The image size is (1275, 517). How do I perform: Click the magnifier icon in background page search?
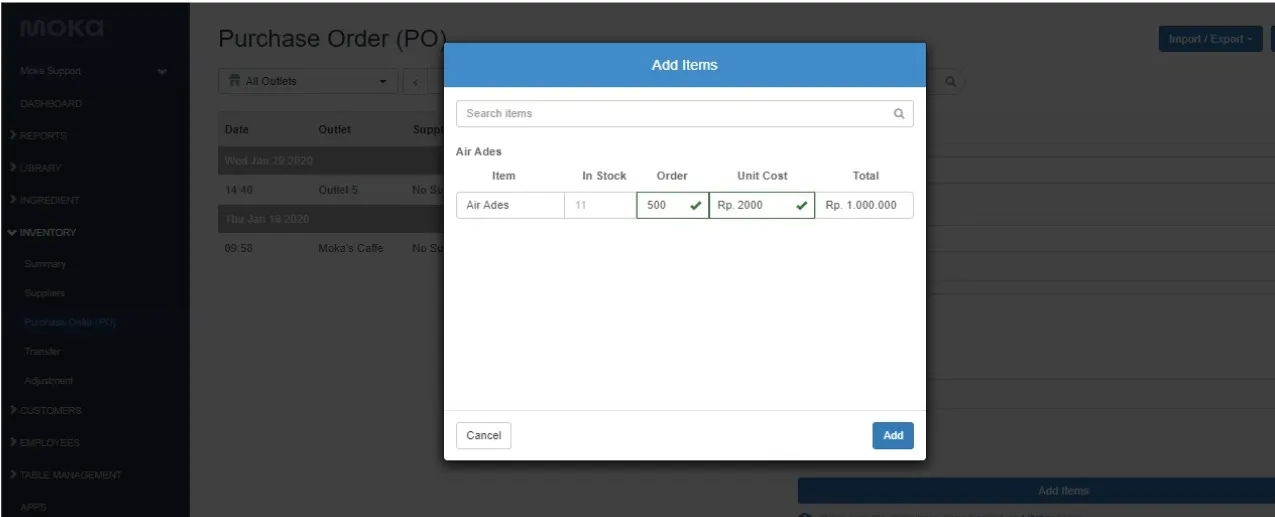[x=951, y=81]
